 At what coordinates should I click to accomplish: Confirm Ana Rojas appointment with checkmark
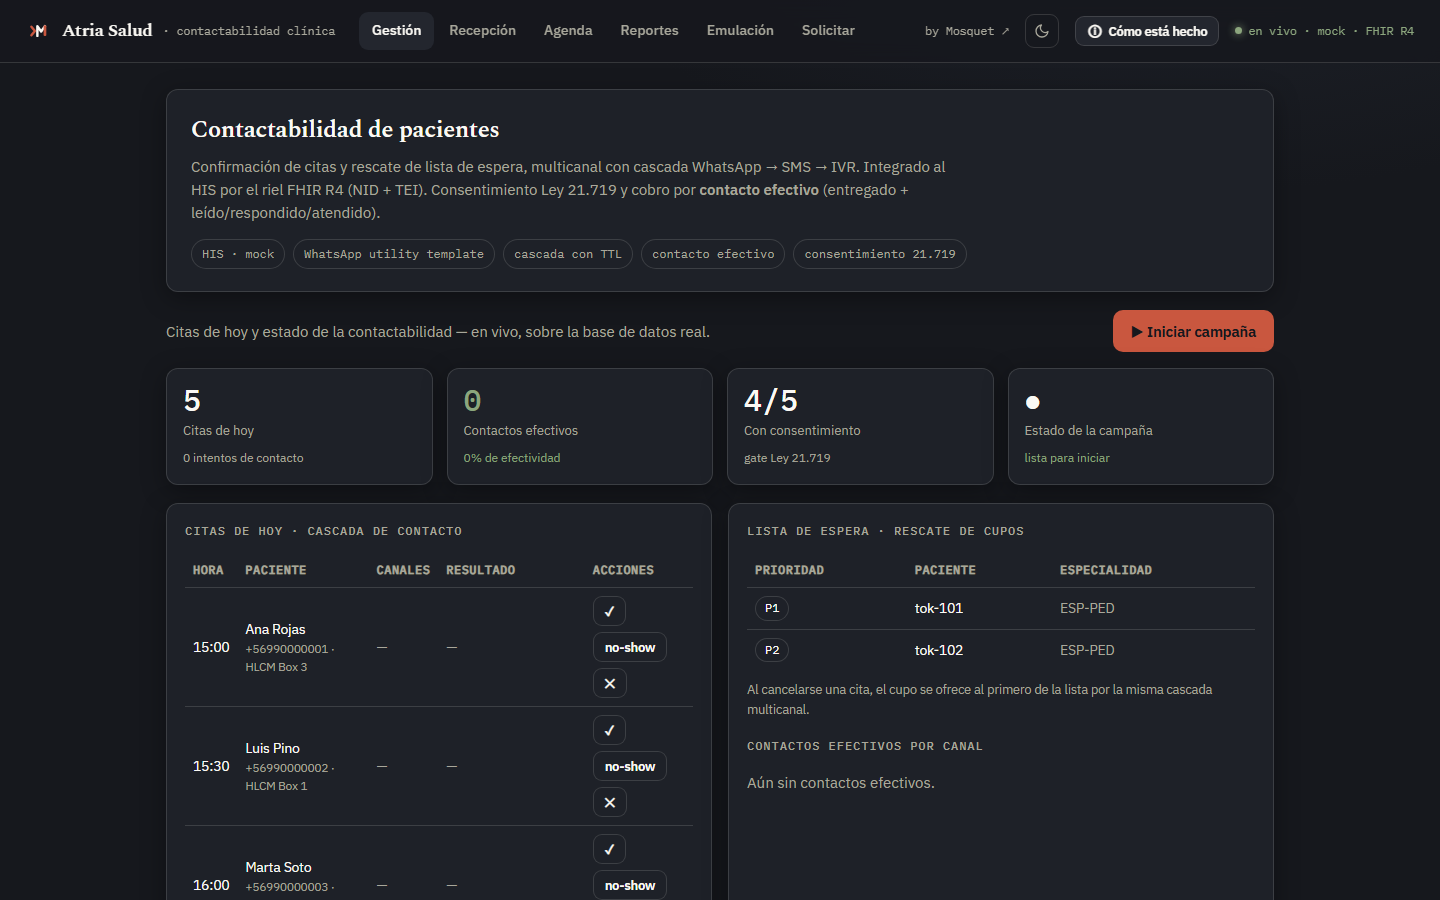(x=609, y=611)
